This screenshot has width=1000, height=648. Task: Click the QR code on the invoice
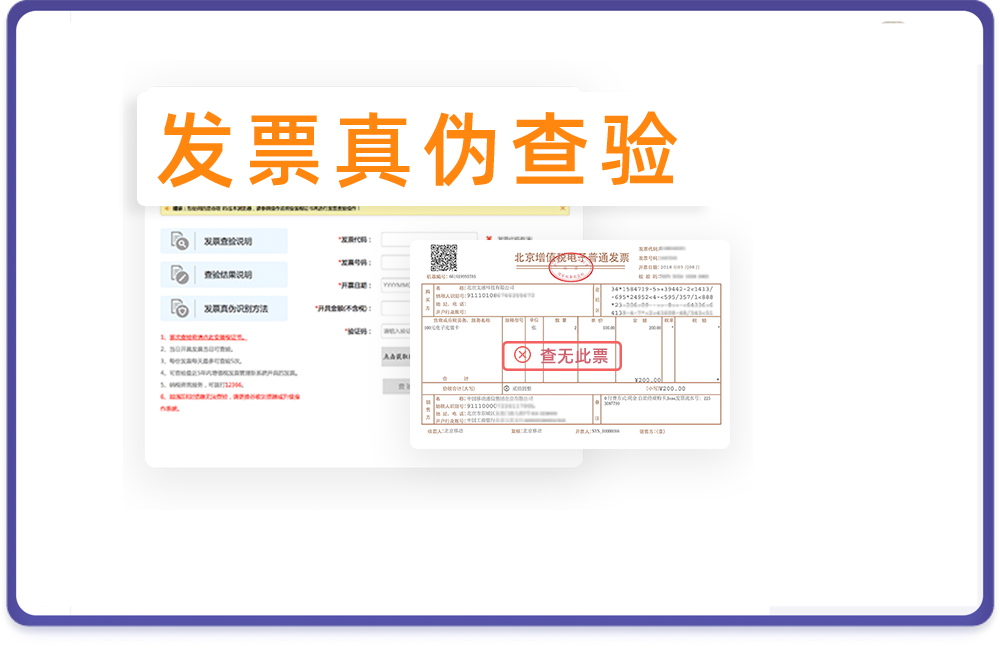coord(443,257)
